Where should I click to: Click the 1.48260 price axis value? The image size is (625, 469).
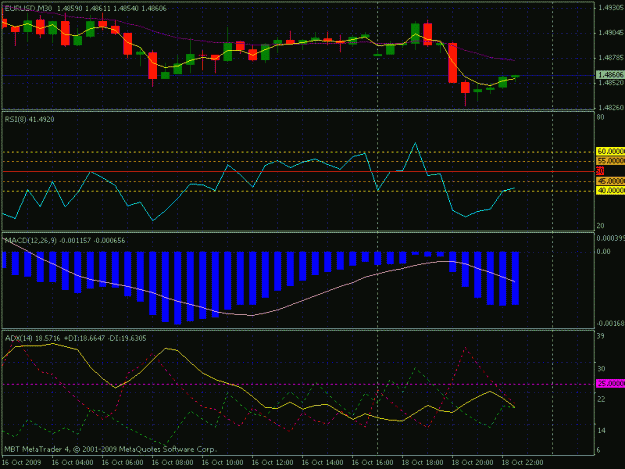(611, 108)
